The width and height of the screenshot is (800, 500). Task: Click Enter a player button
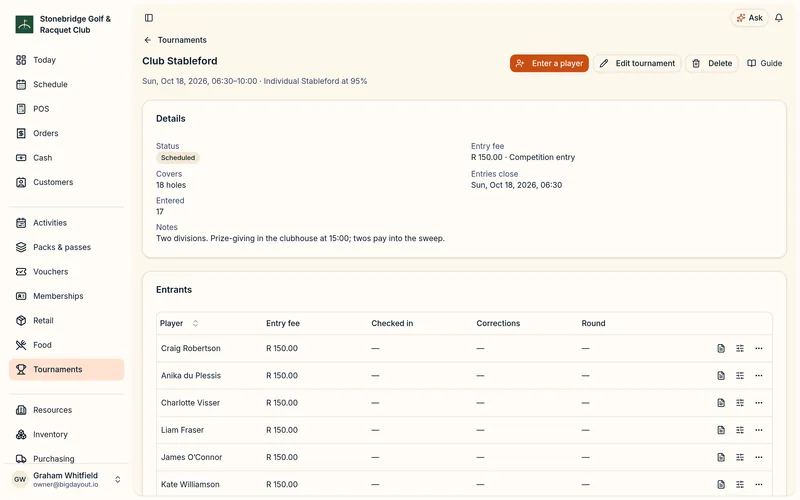[x=549, y=63]
